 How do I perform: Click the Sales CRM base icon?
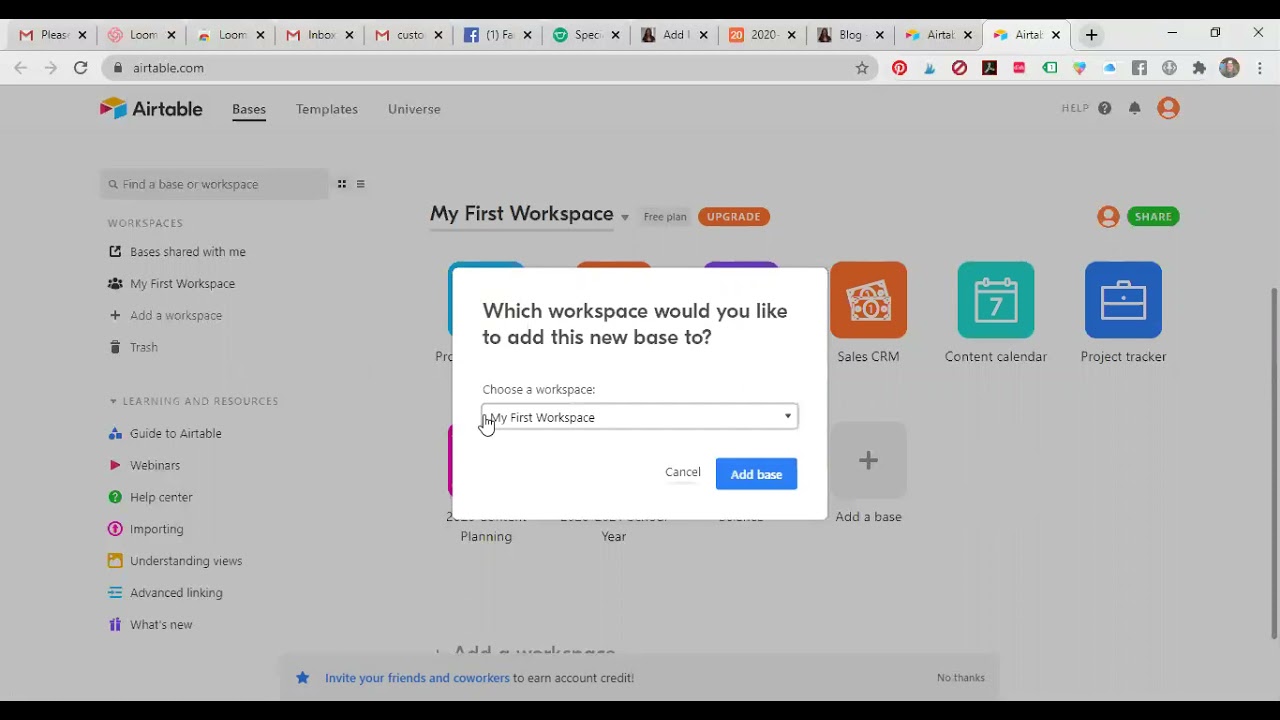click(868, 300)
